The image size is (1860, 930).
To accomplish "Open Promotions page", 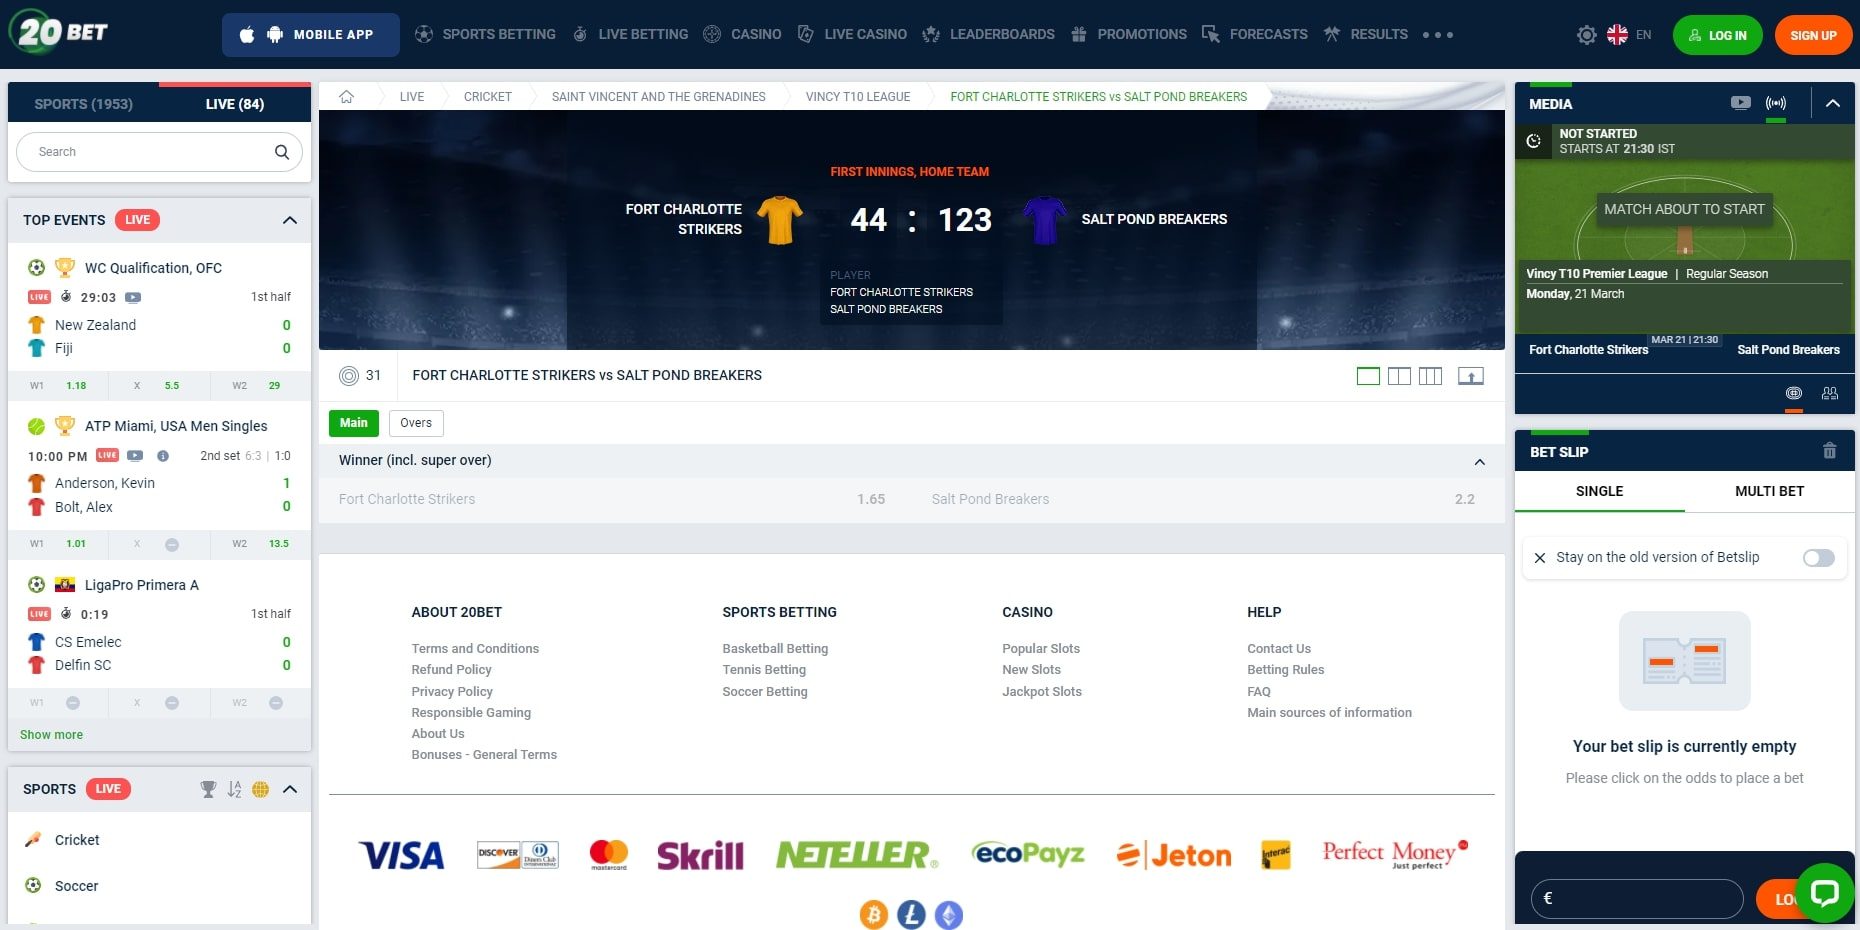I will (1128, 34).
